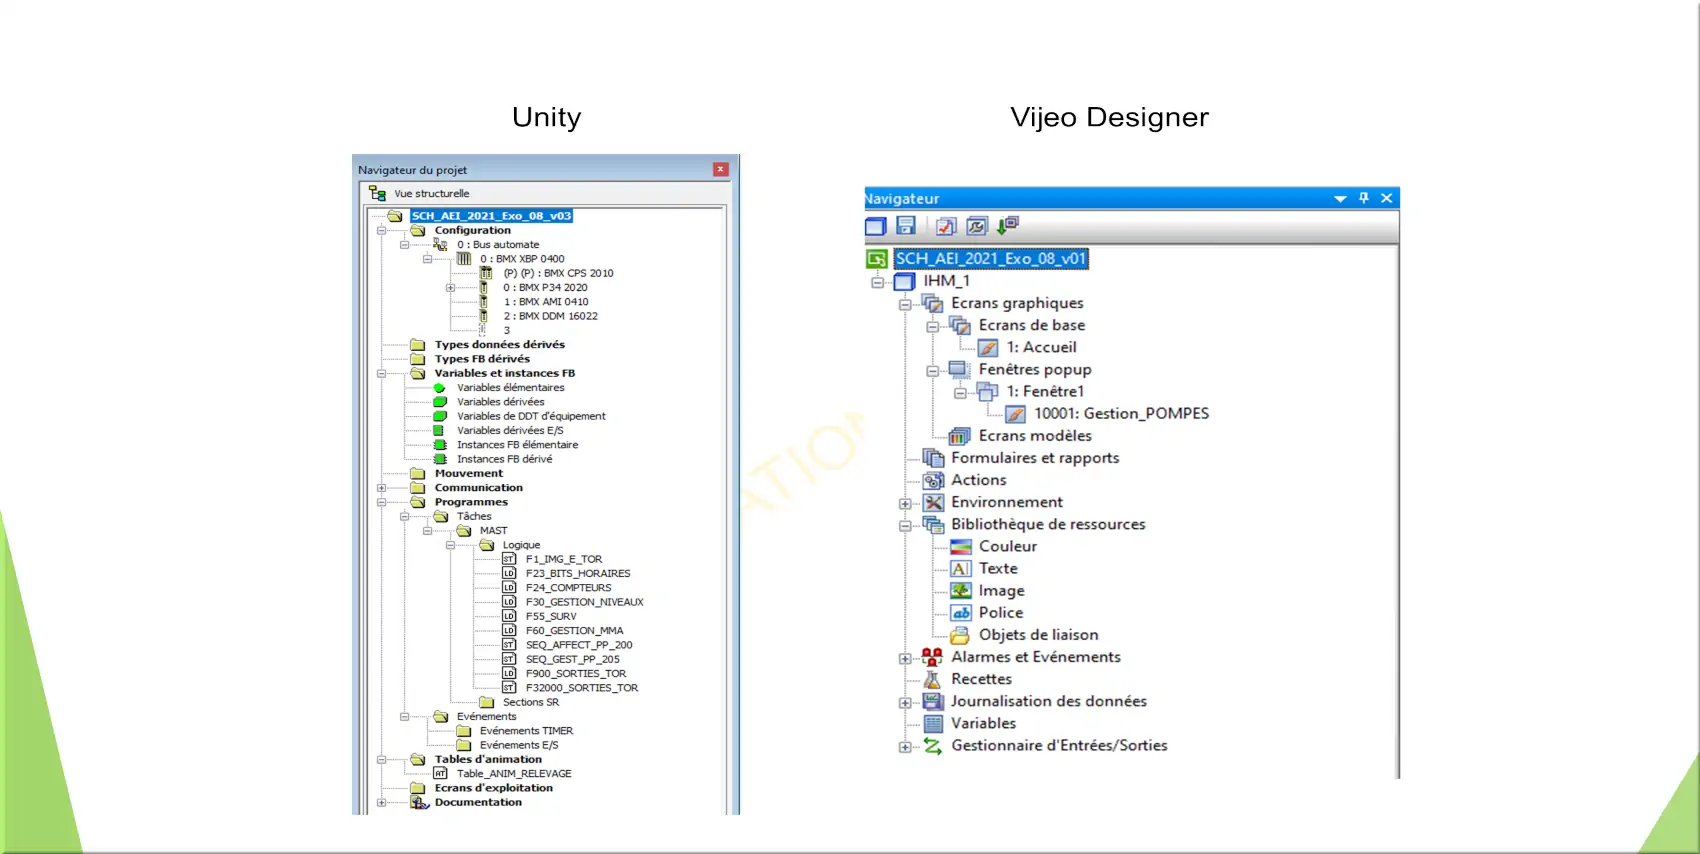Open 10001: Gestion_POMPES popup screen

pyautogui.click(x=1121, y=413)
